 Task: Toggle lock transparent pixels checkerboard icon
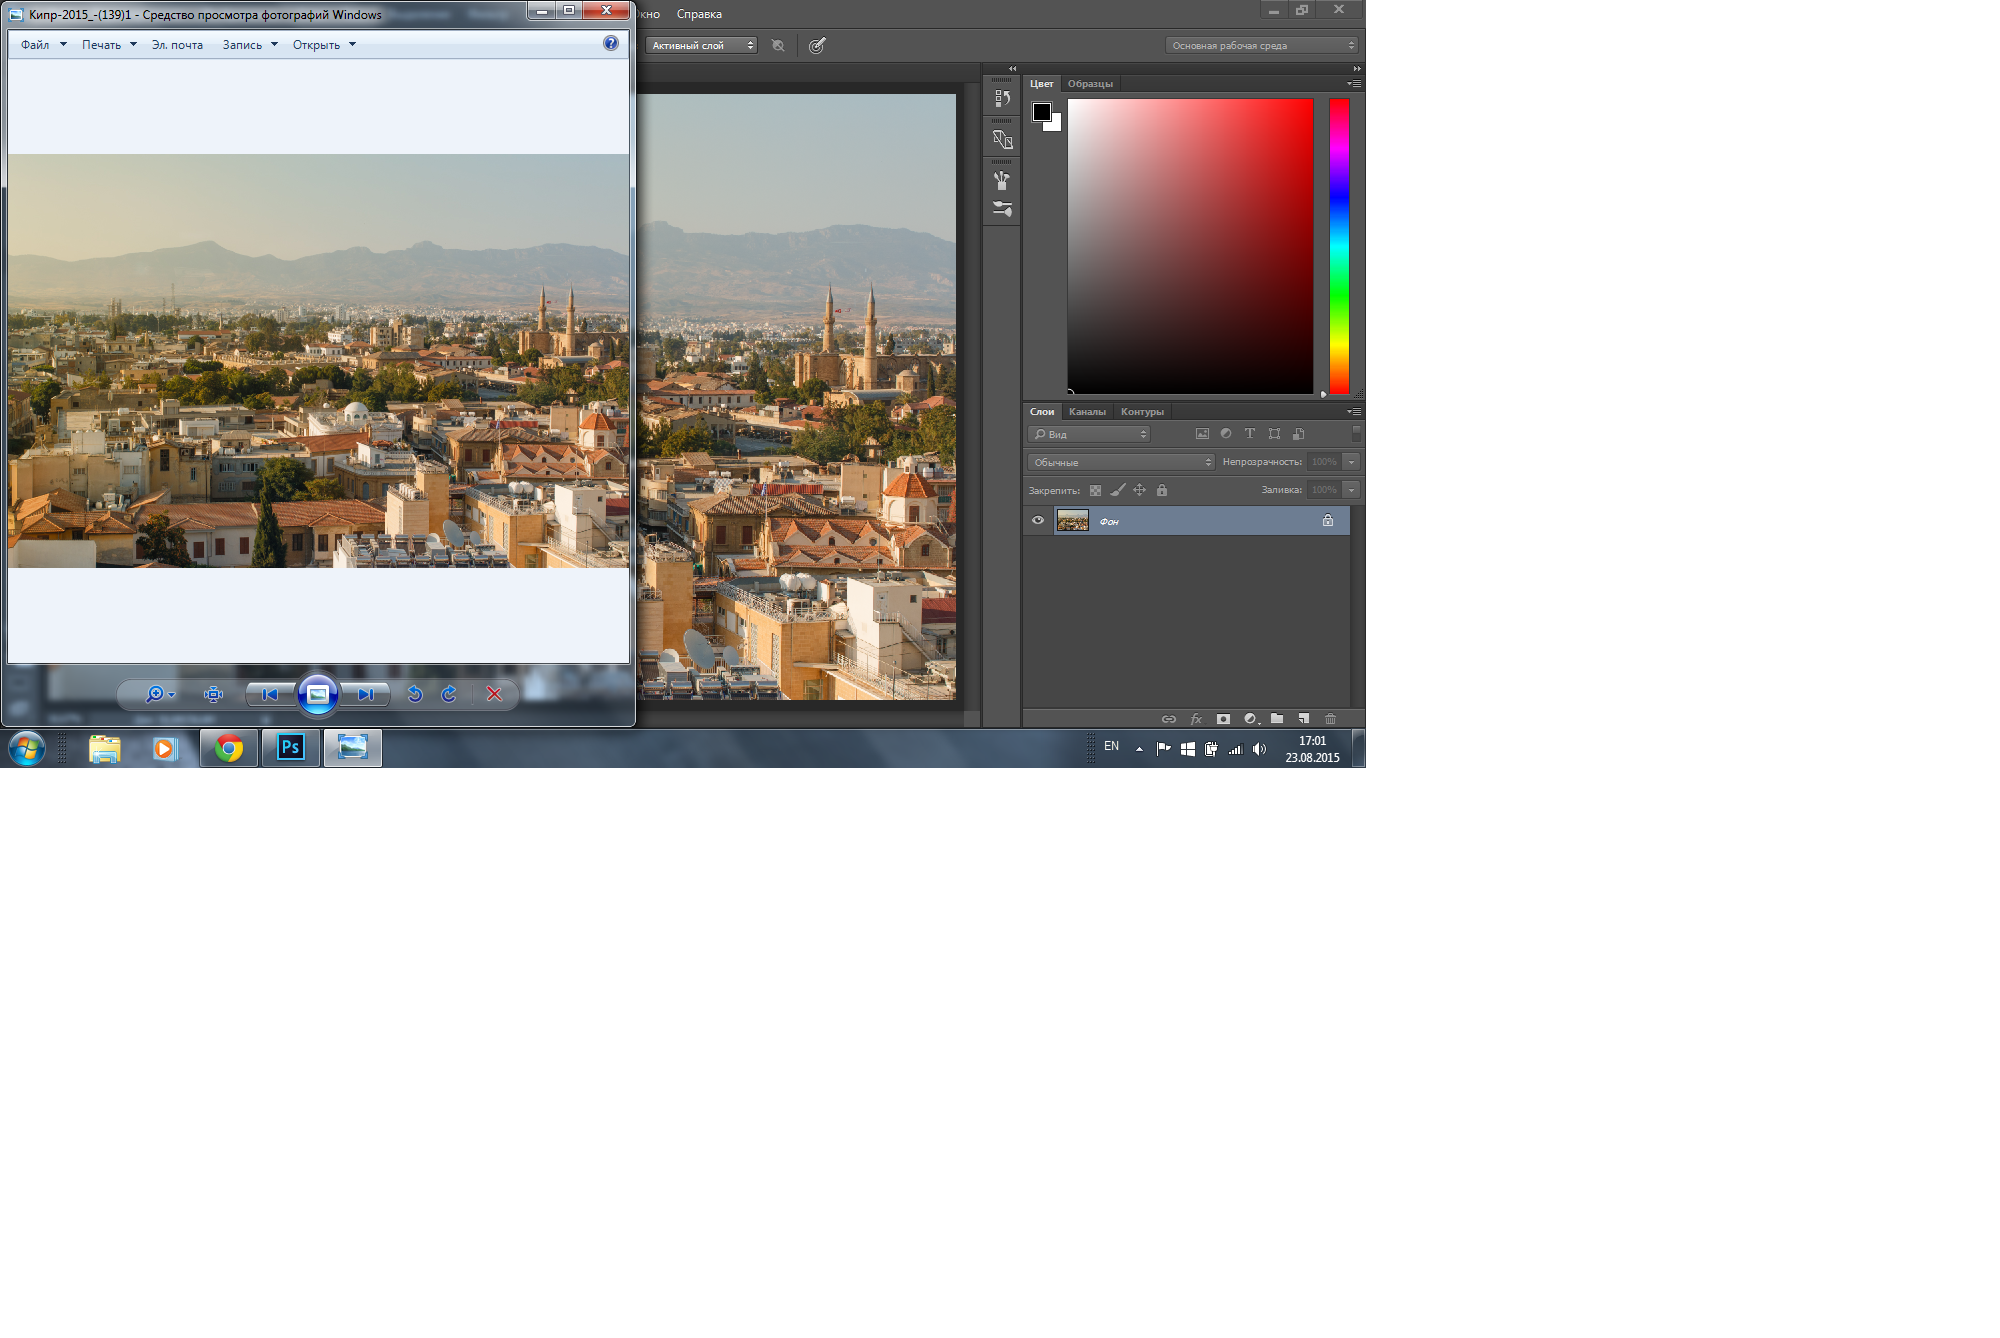pos(1095,490)
